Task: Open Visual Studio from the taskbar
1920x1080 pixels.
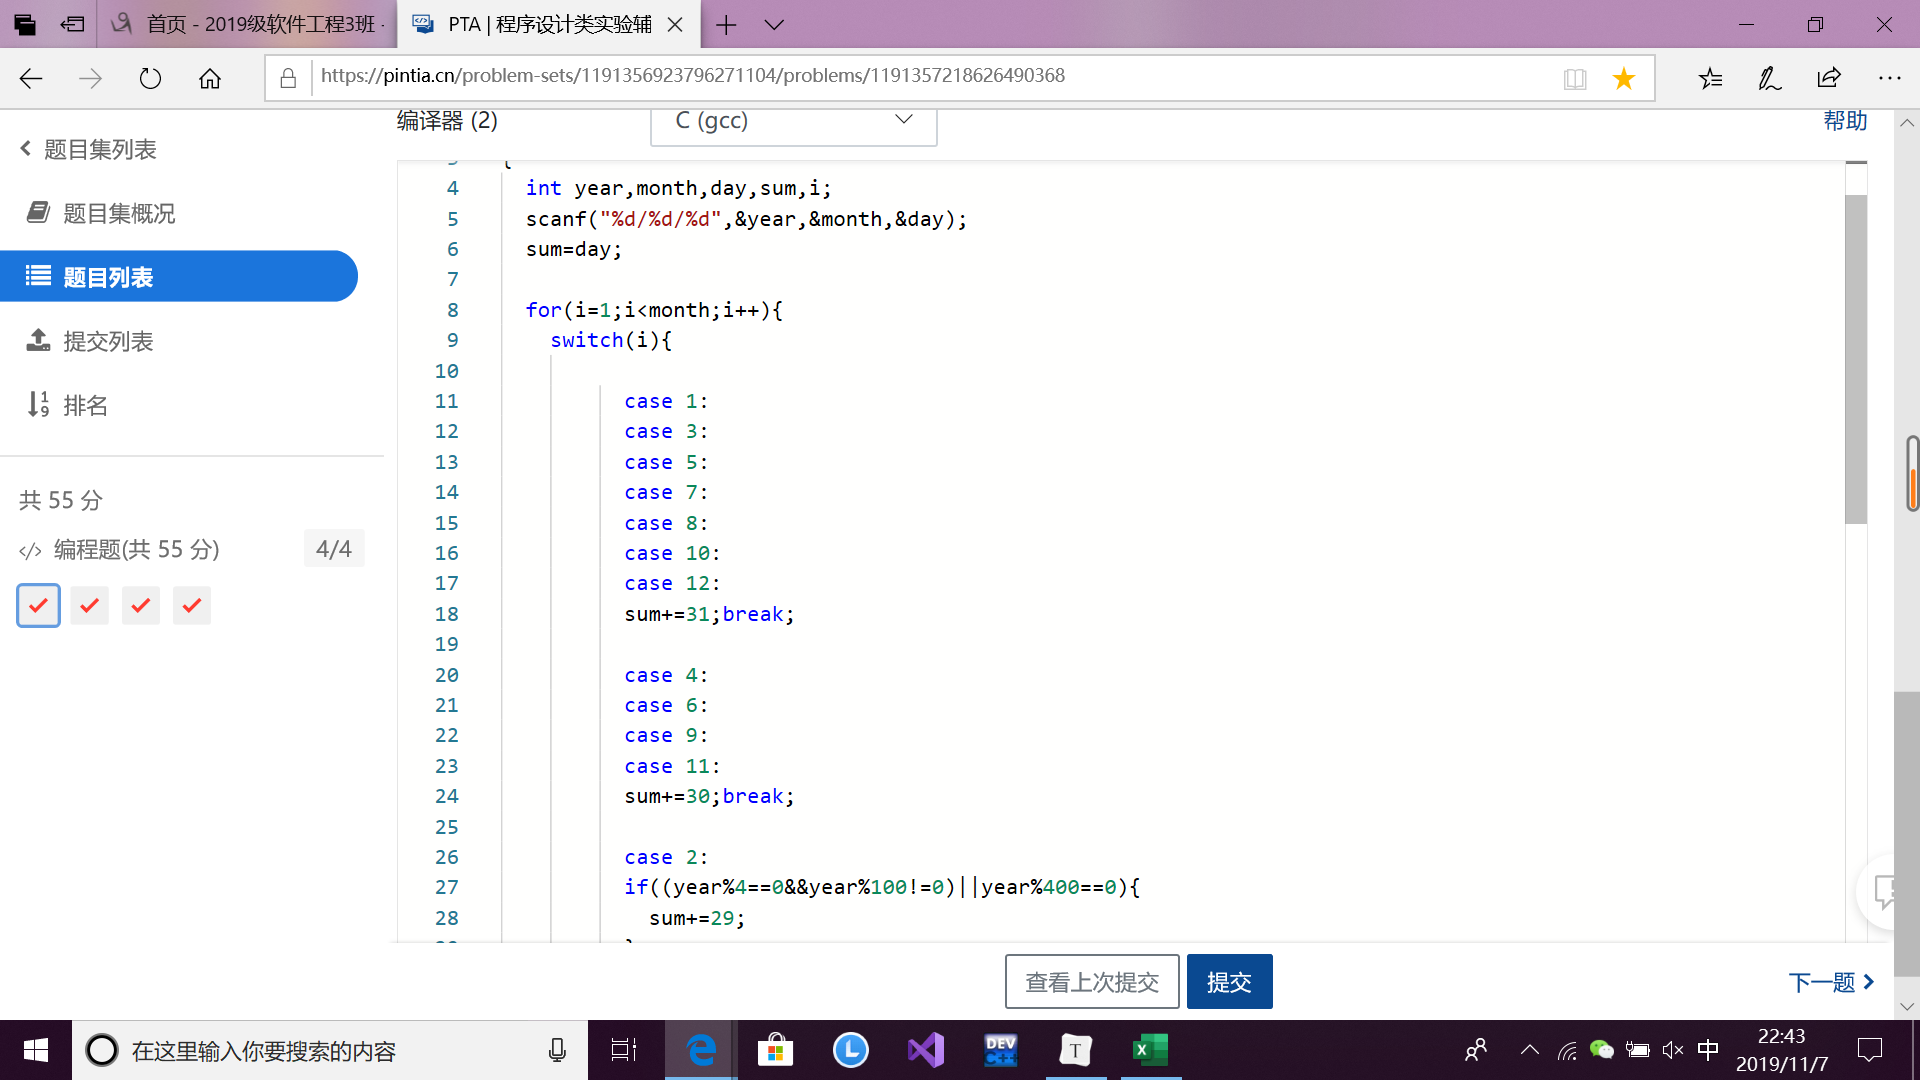Action: 925,1050
